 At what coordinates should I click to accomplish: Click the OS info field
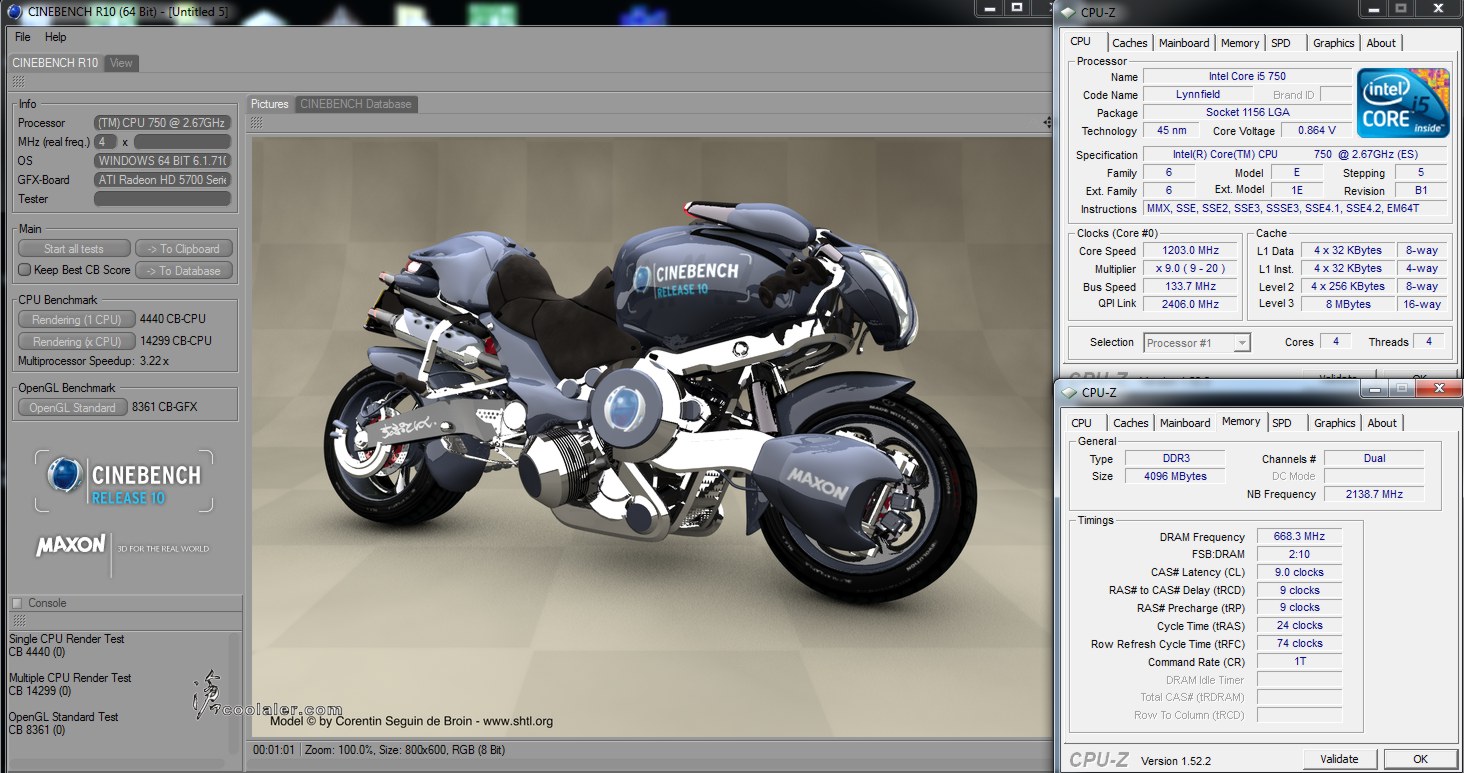(163, 161)
